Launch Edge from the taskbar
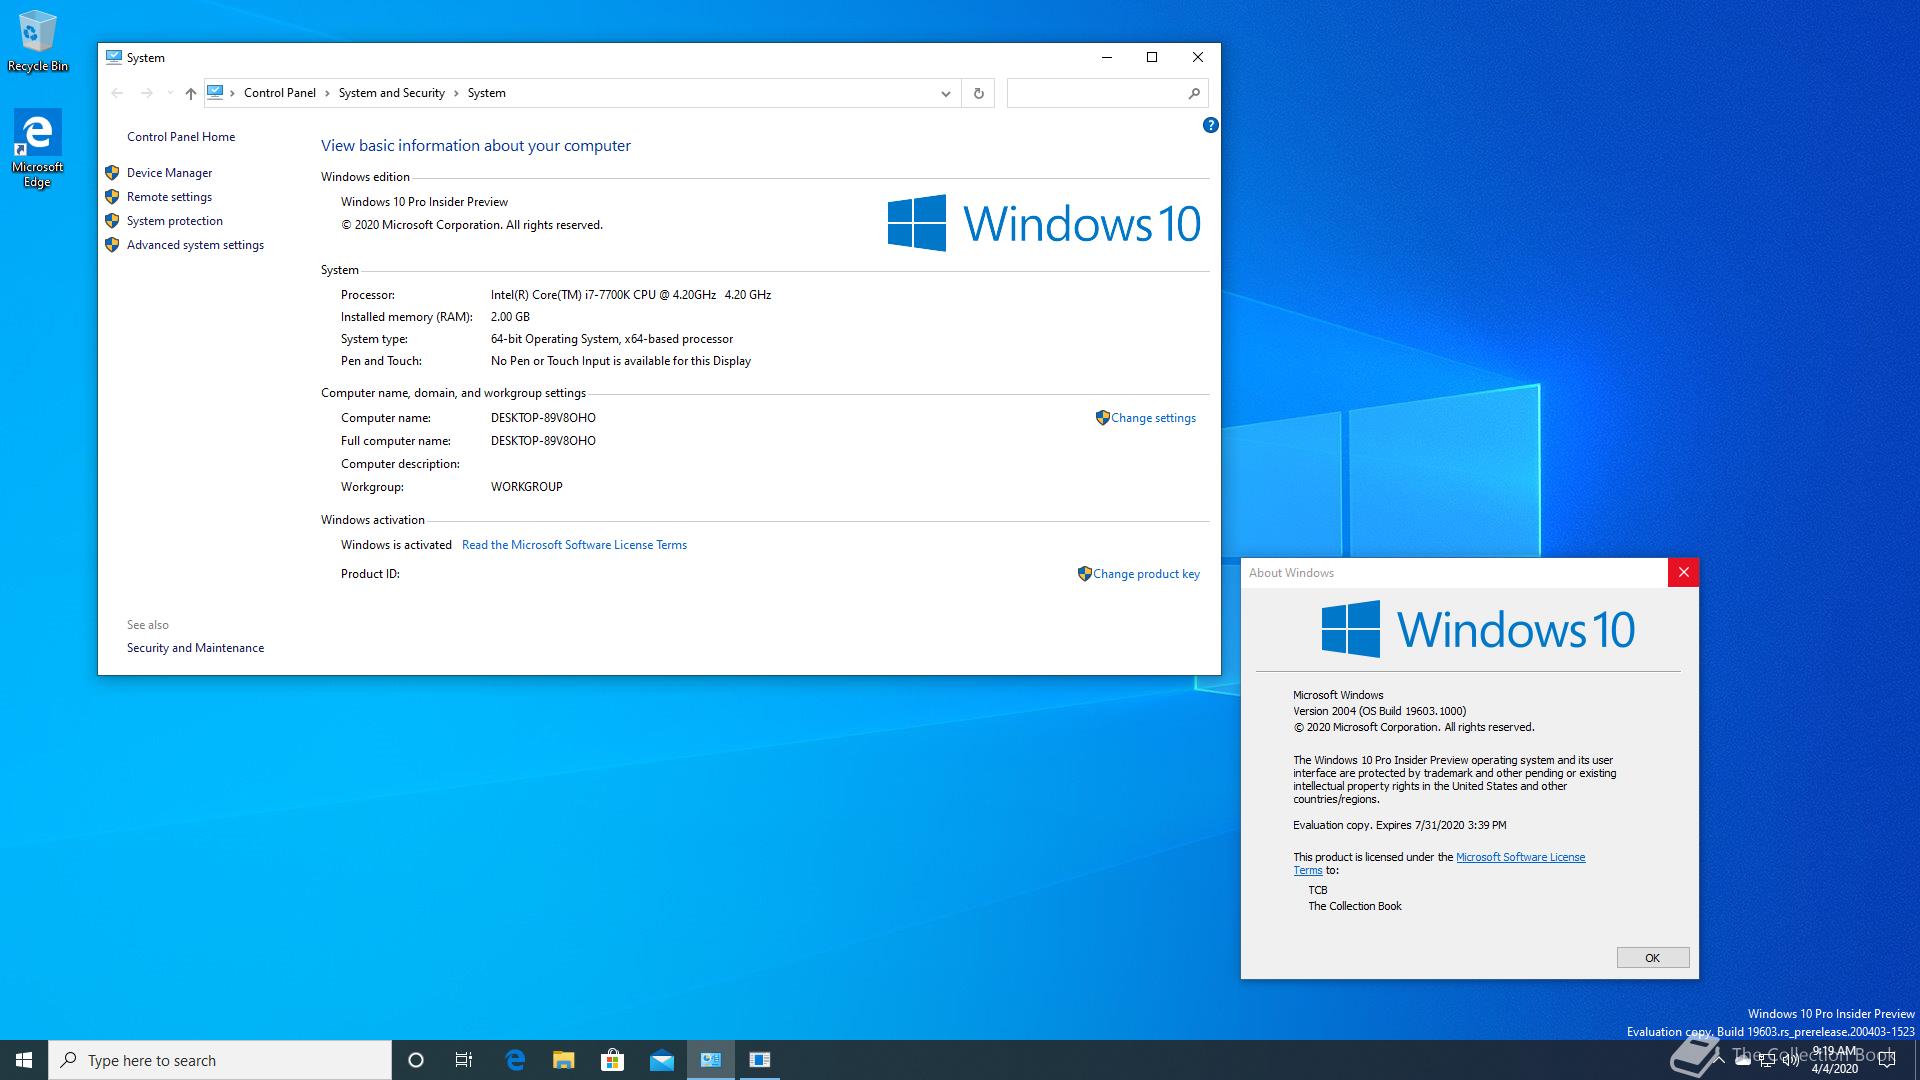This screenshot has width=1920, height=1080. (515, 1060)
